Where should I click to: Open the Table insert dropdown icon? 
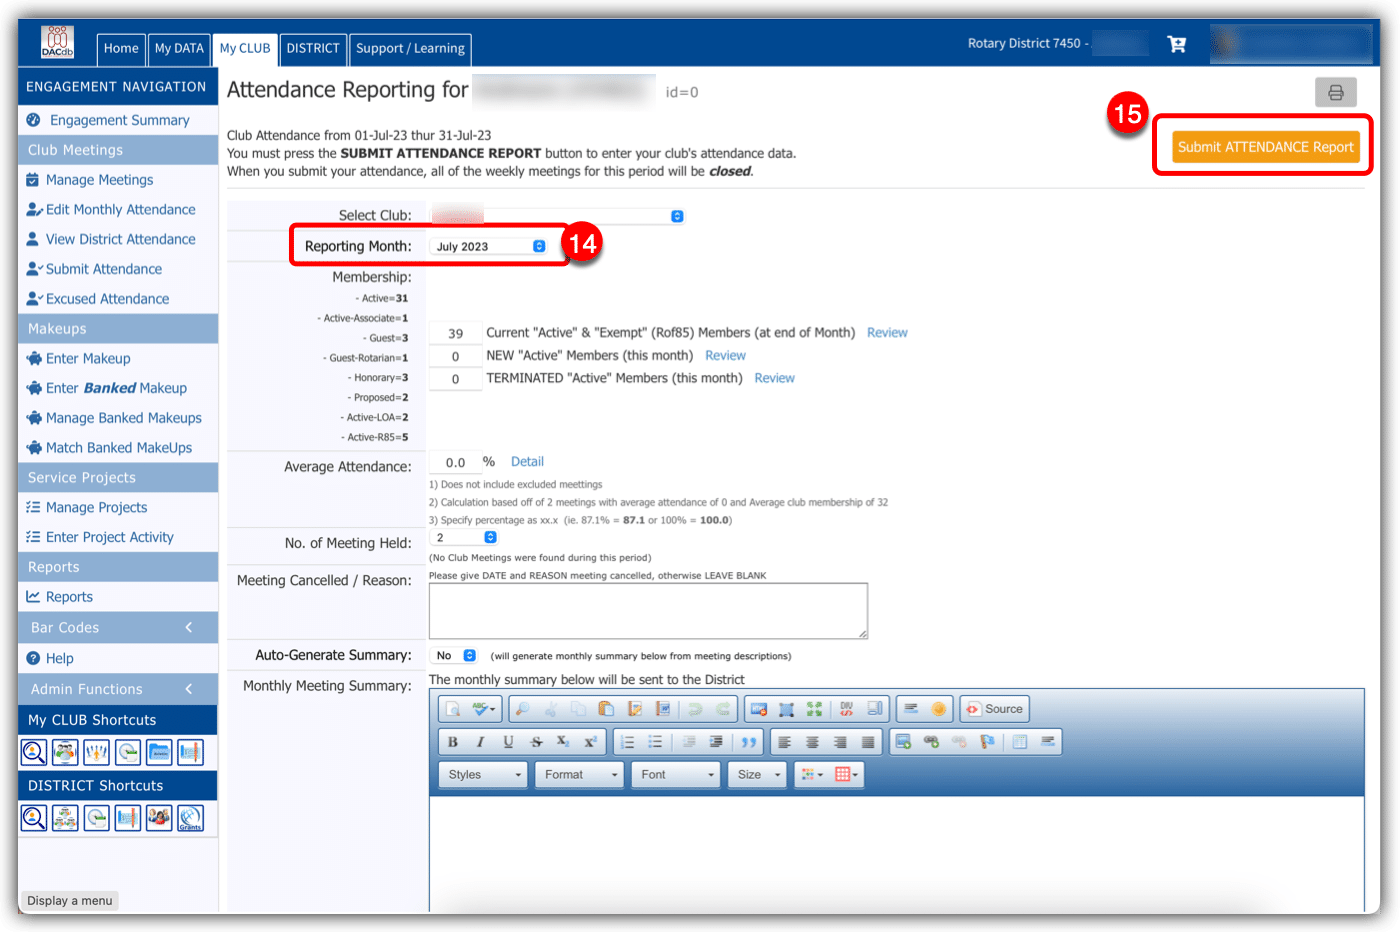(847, 775)
